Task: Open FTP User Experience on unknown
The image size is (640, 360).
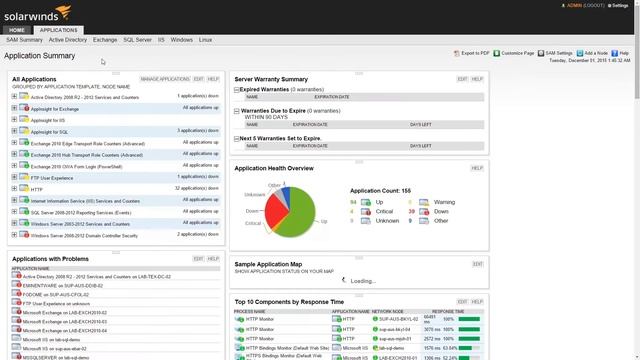Action: point(56,304)
